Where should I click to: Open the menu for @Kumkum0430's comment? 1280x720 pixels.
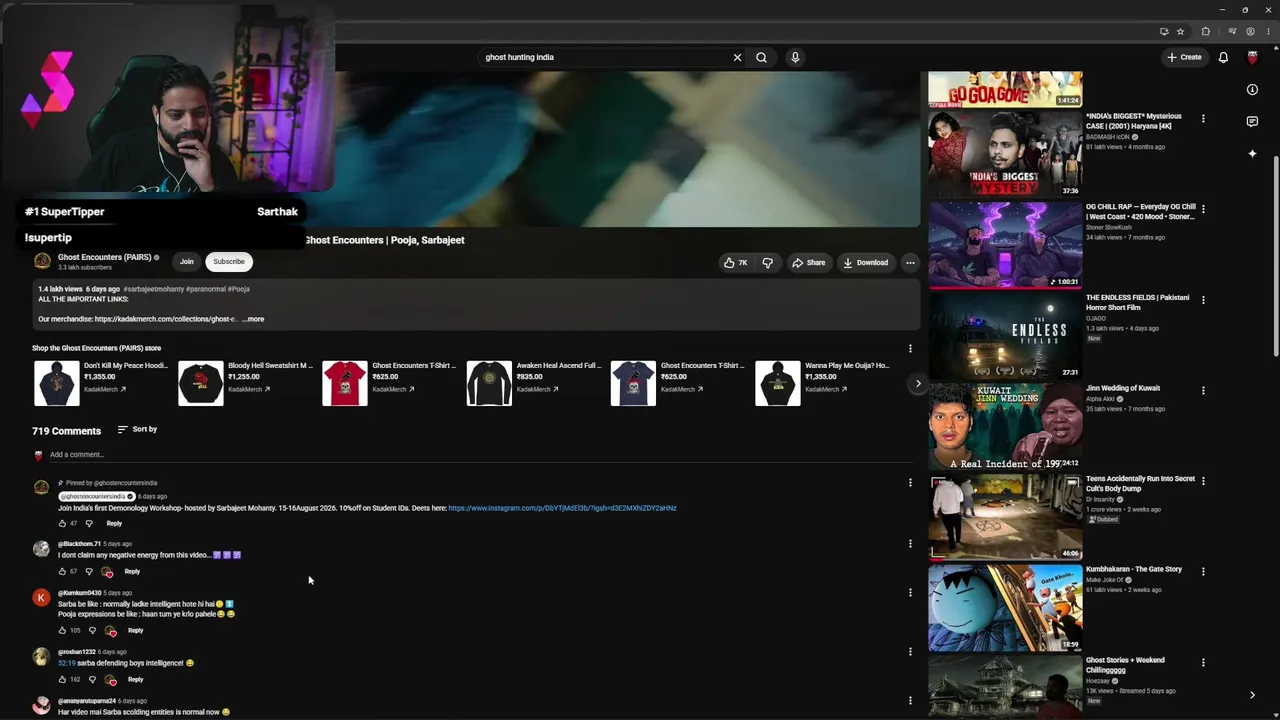point(910,592)
